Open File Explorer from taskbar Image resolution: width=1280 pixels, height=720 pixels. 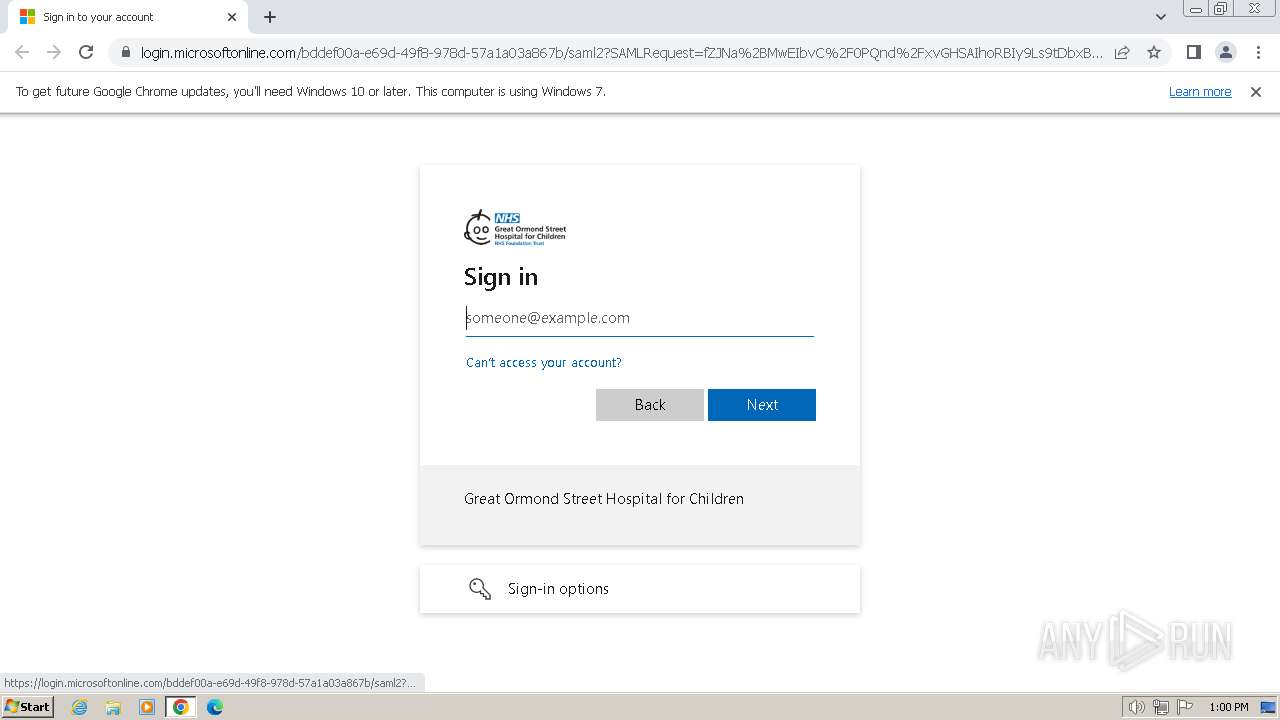pyautogui.click(x=113, y=707)
